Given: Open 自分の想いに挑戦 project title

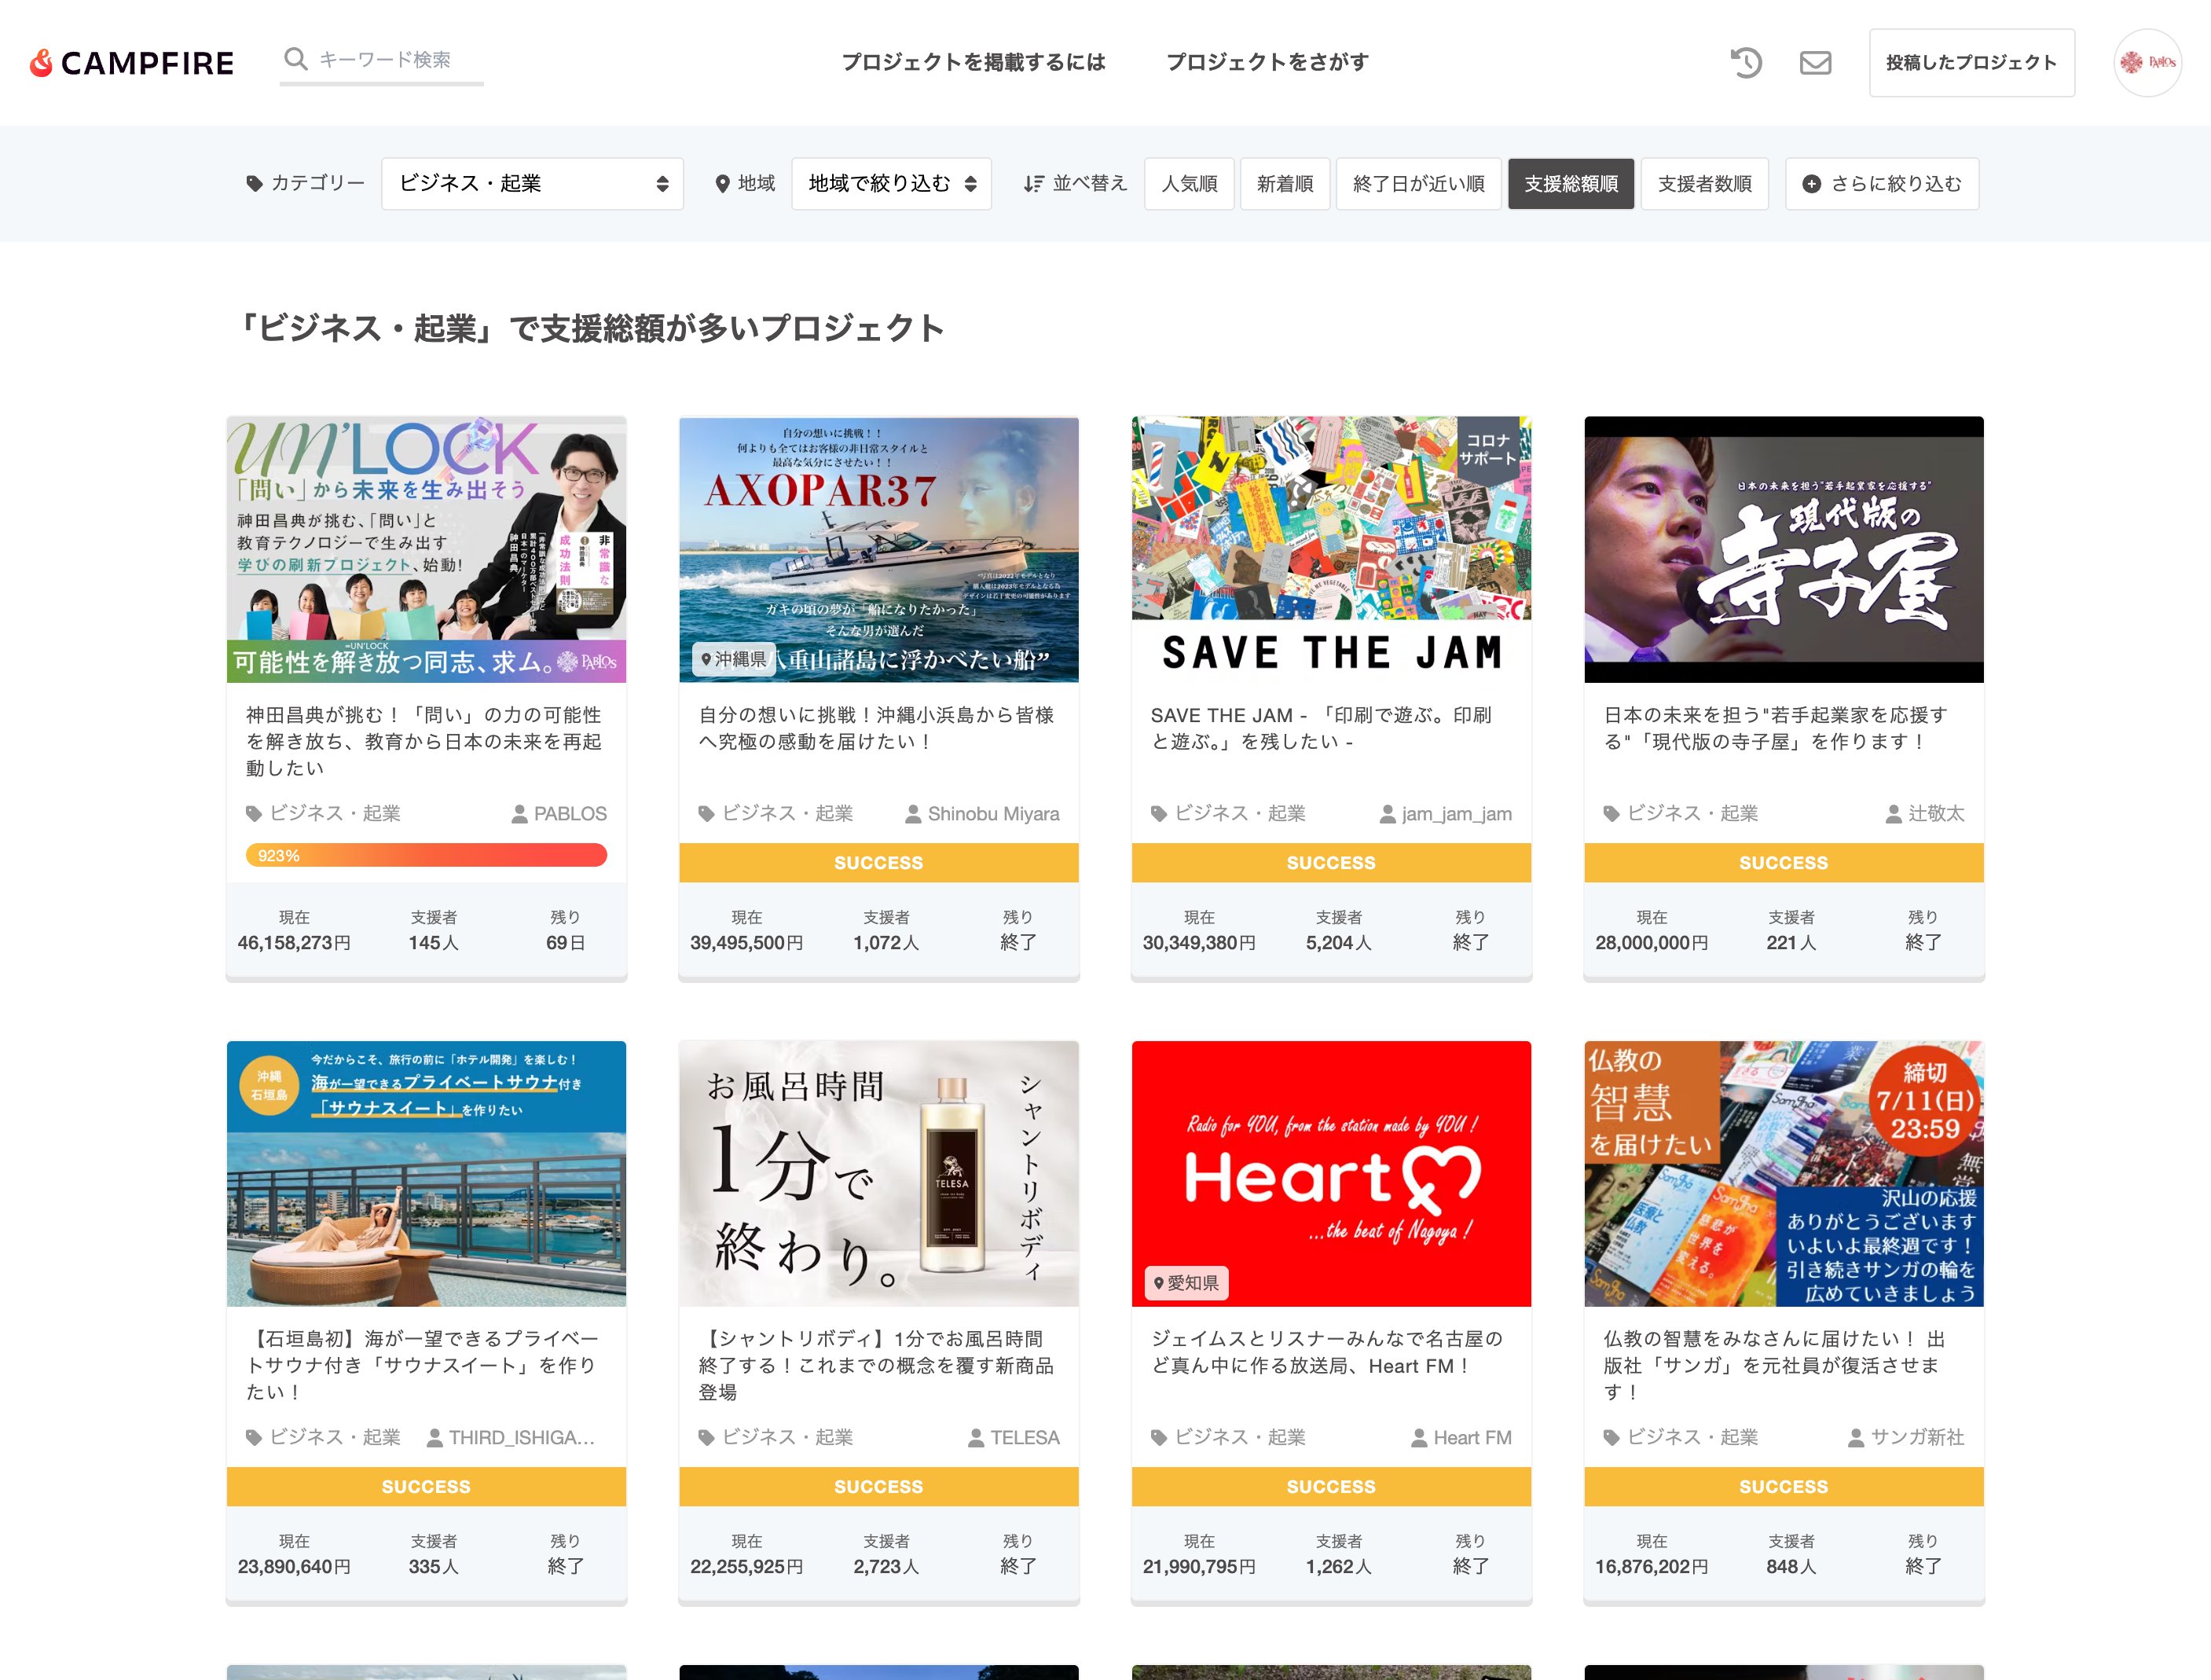Looking at the screenshot, I should click(x=876, y=728).
